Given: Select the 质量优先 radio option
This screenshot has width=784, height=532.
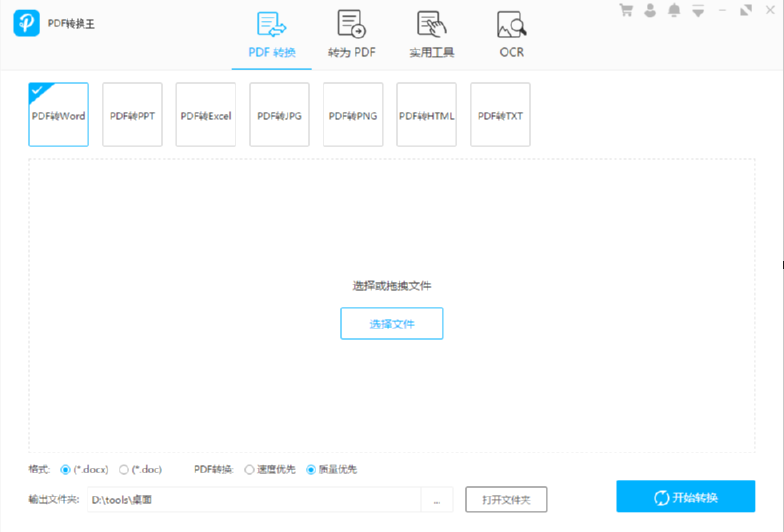Looking at the screenshot, I should click(311, 470).
